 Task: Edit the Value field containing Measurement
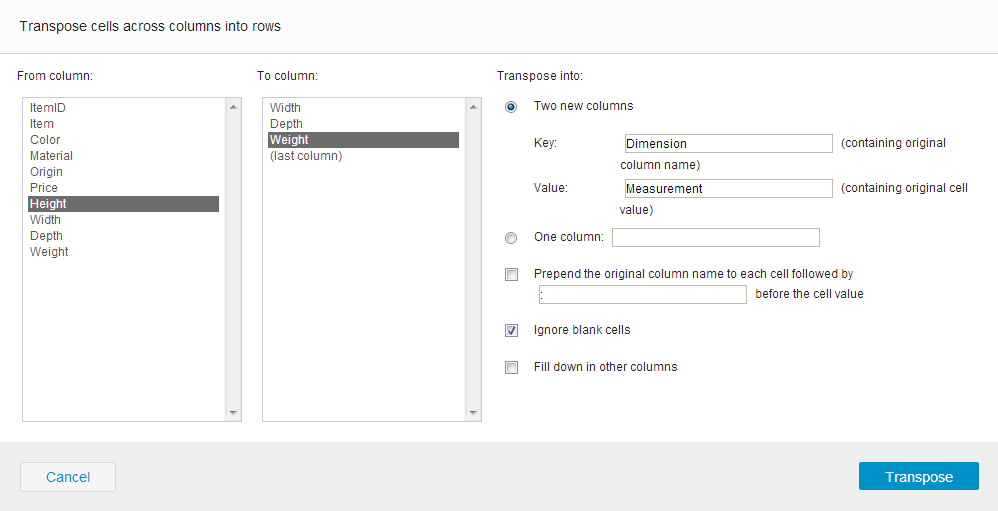727,188
